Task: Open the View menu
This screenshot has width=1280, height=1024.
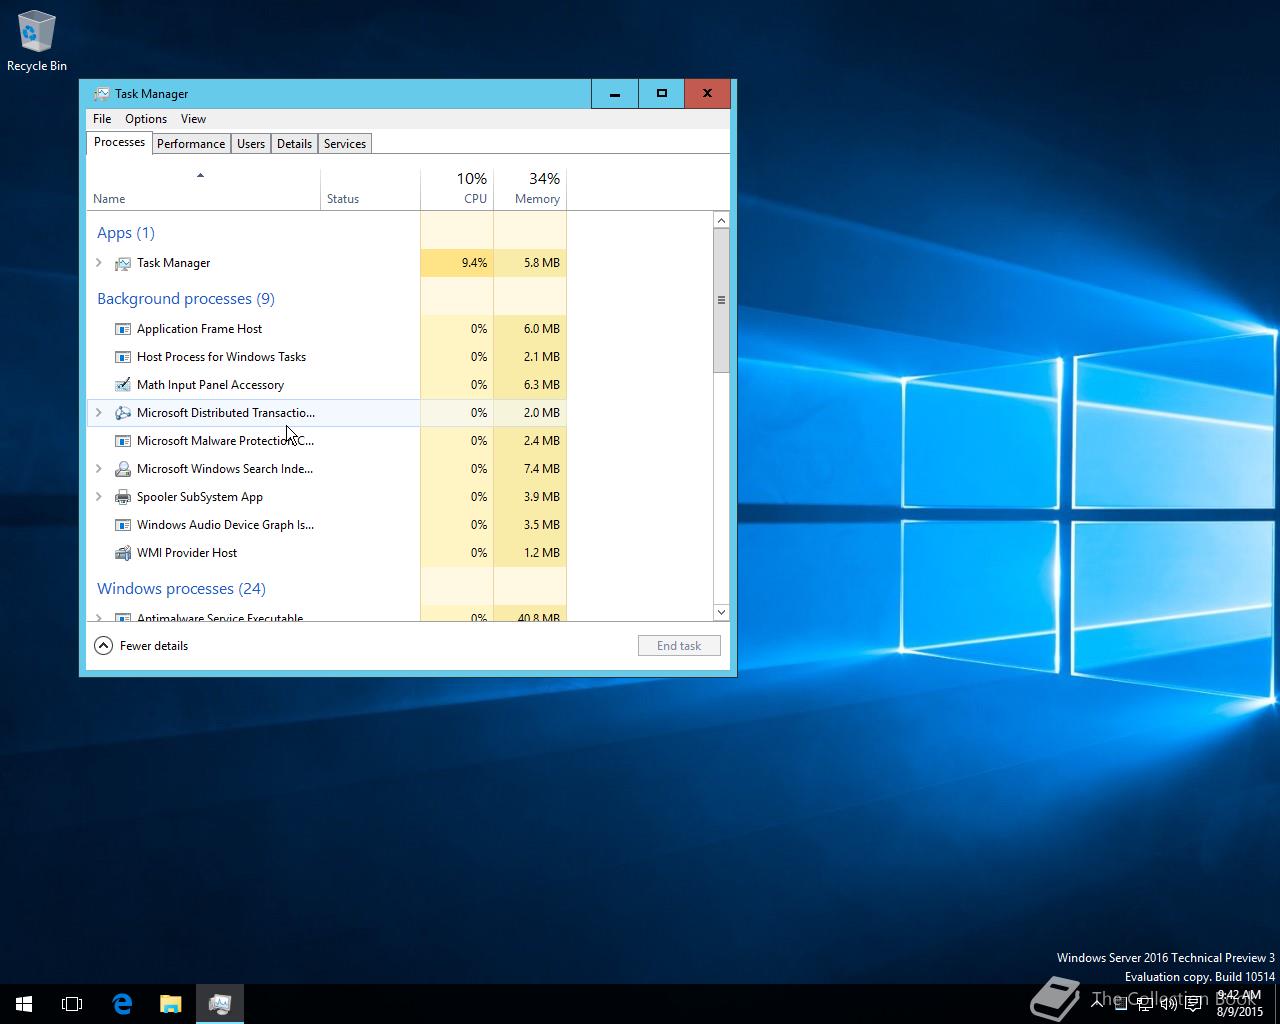Action: click(193, 119)
